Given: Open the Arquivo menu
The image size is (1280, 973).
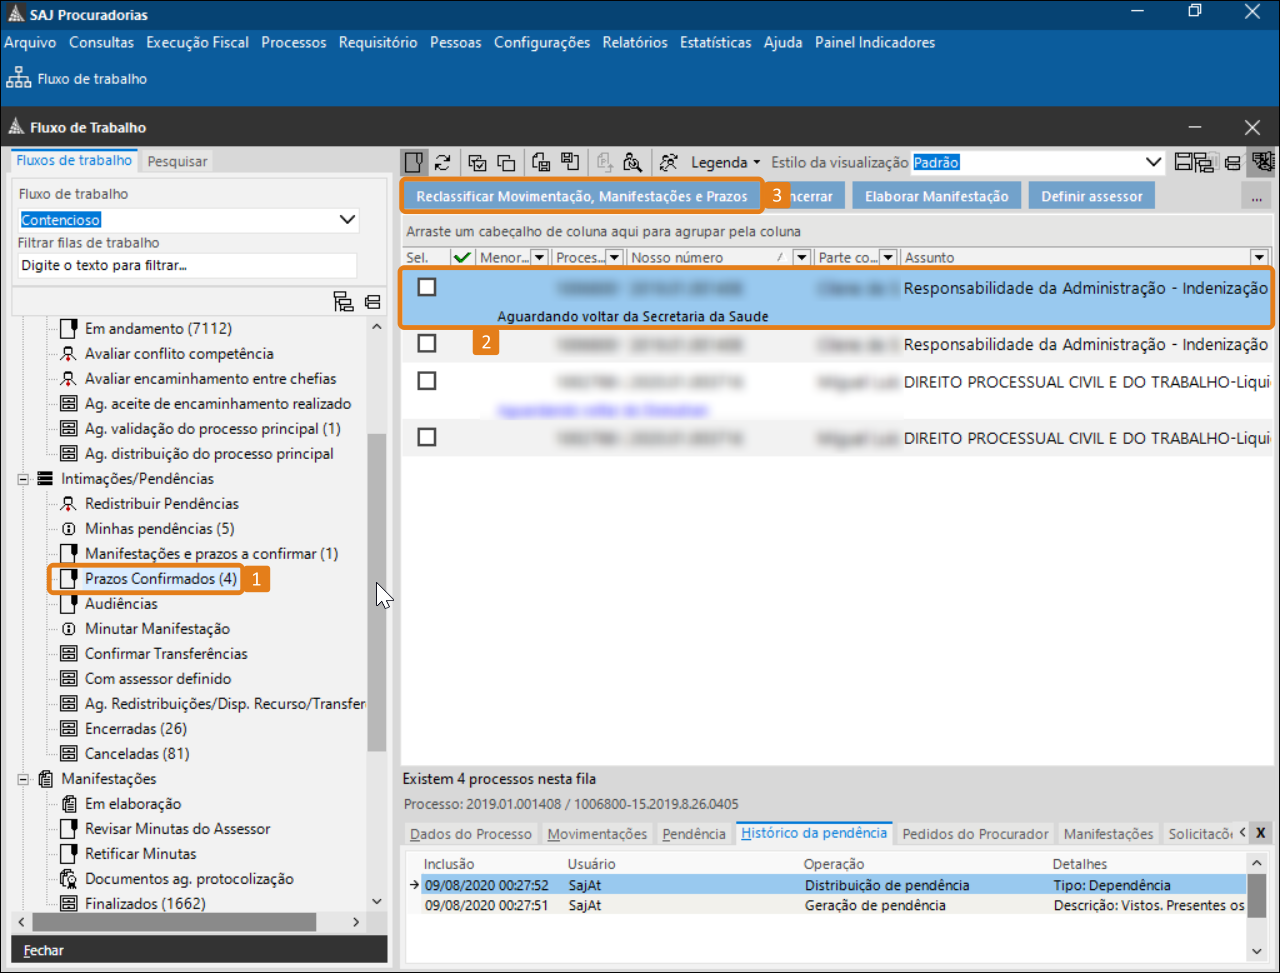Looking at the screenshot, I should [30, 42].
